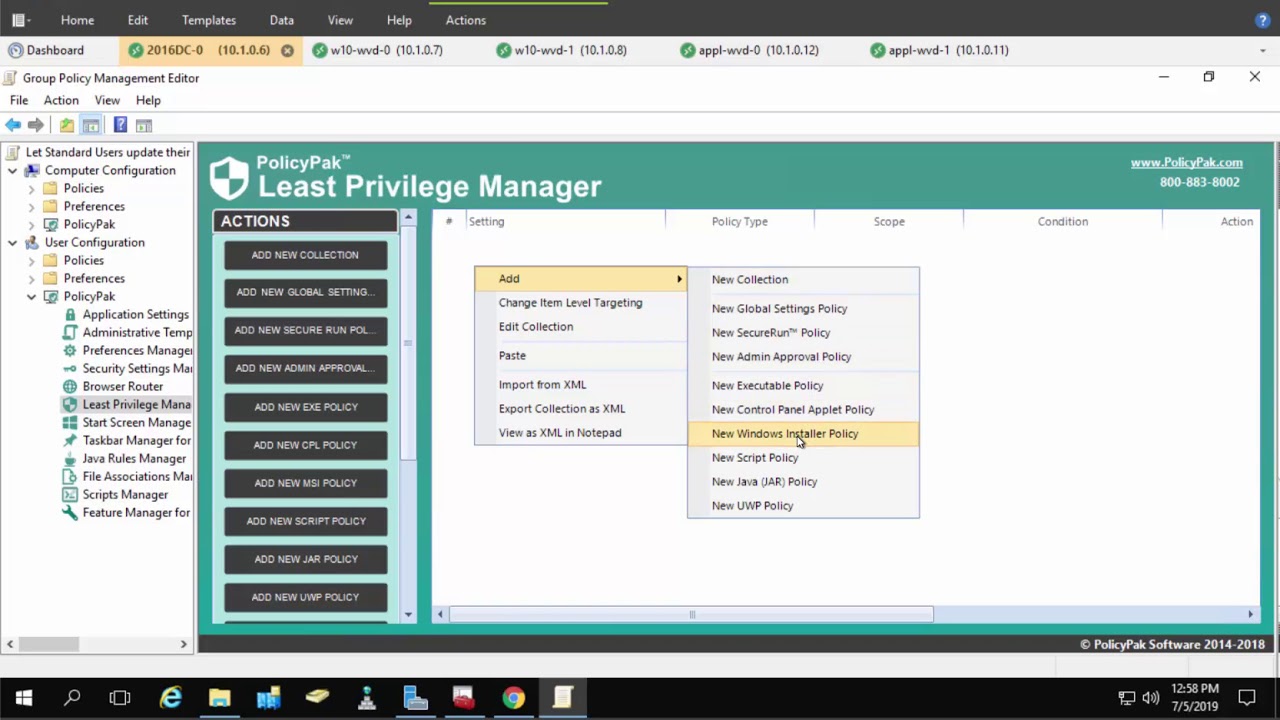Click ADD NEW COLLECTION button
Screen dimensions: 1280x720
pos(305,255)
